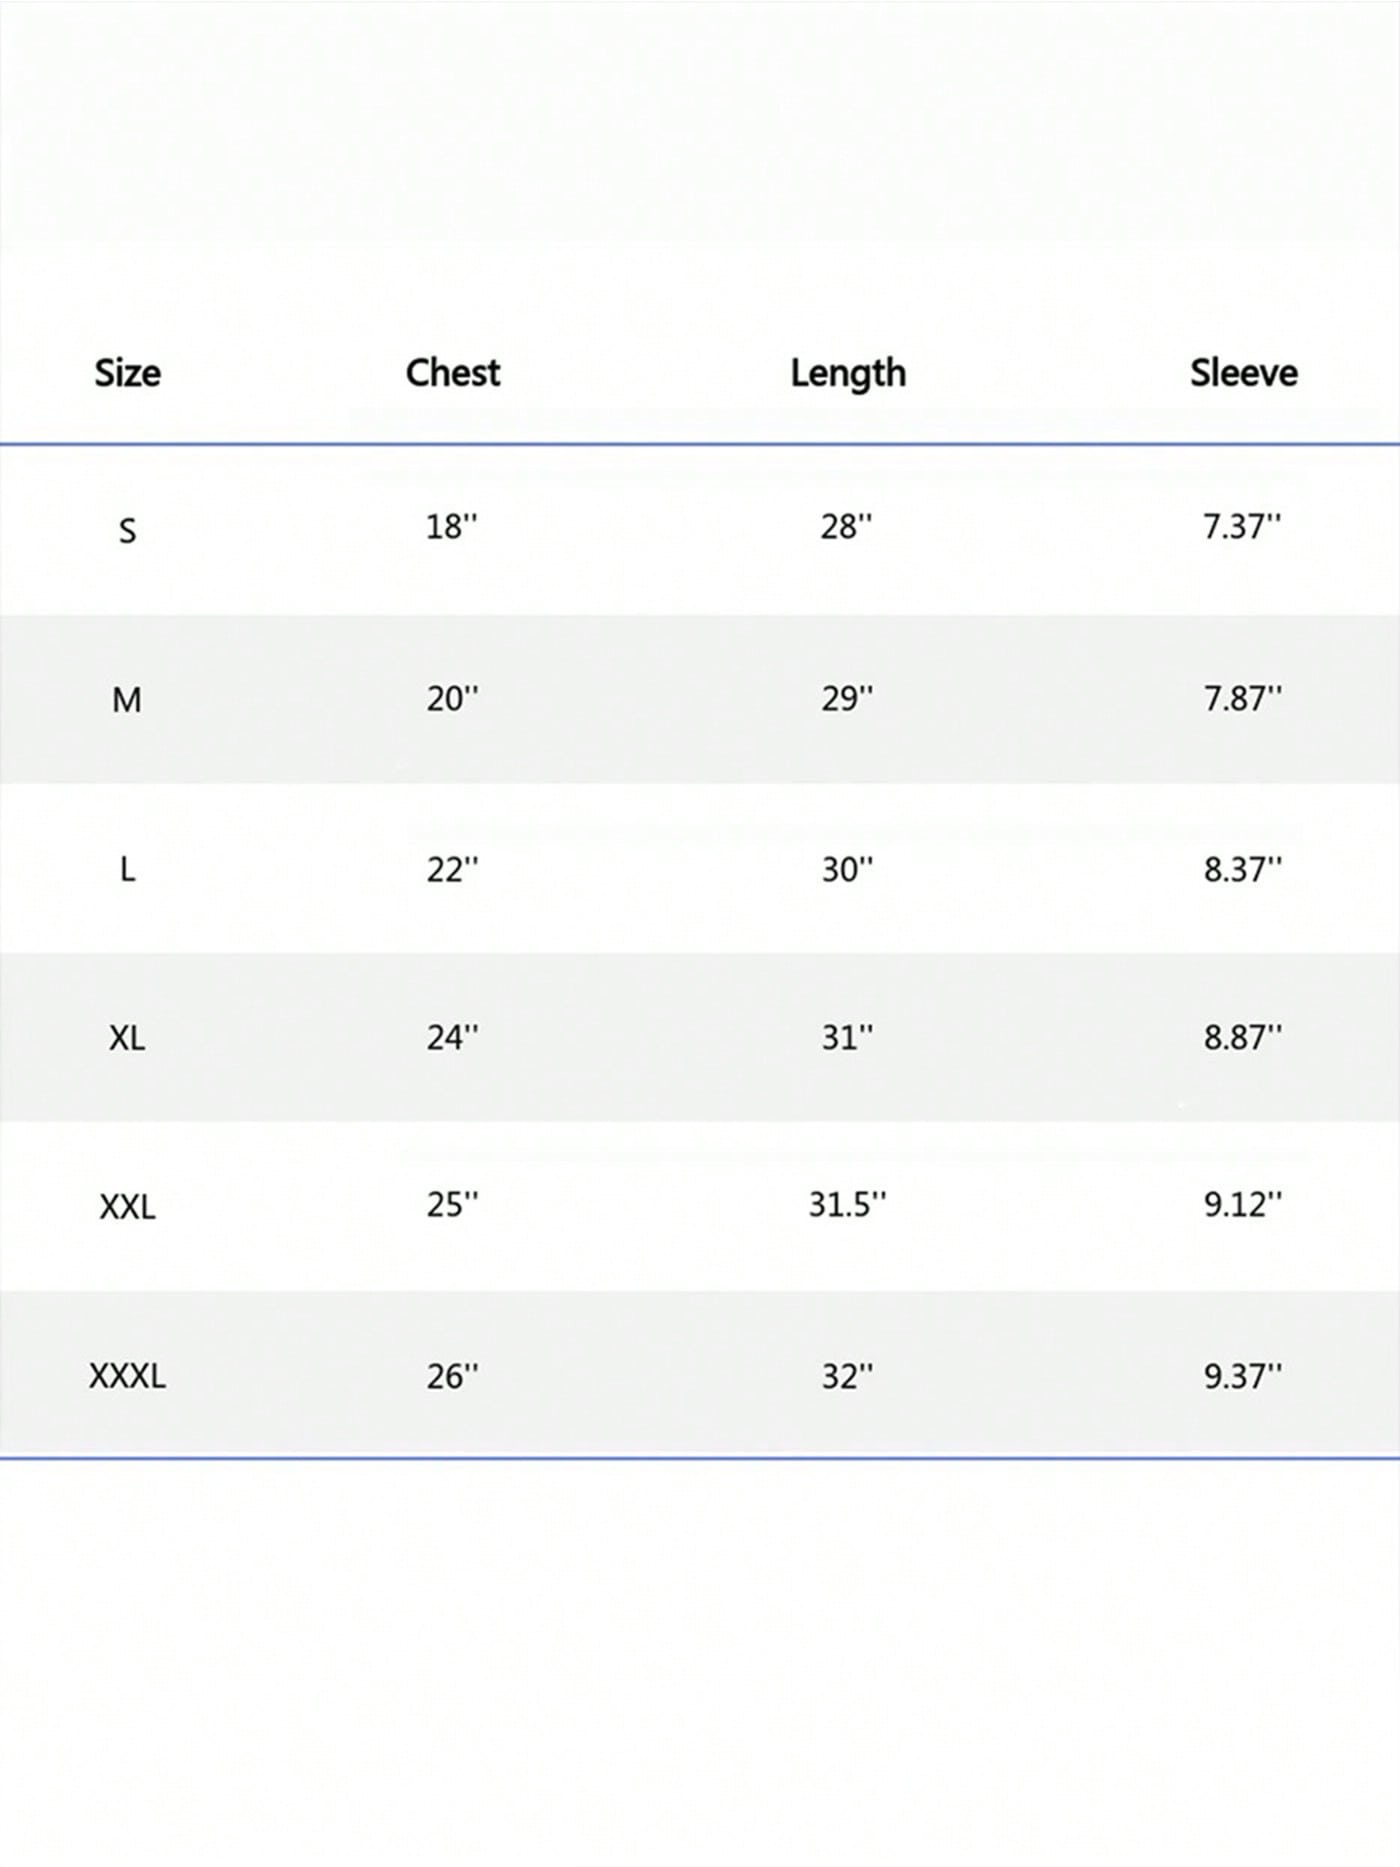Click the 8.37'' sleeve measurement

(1242, 869)
